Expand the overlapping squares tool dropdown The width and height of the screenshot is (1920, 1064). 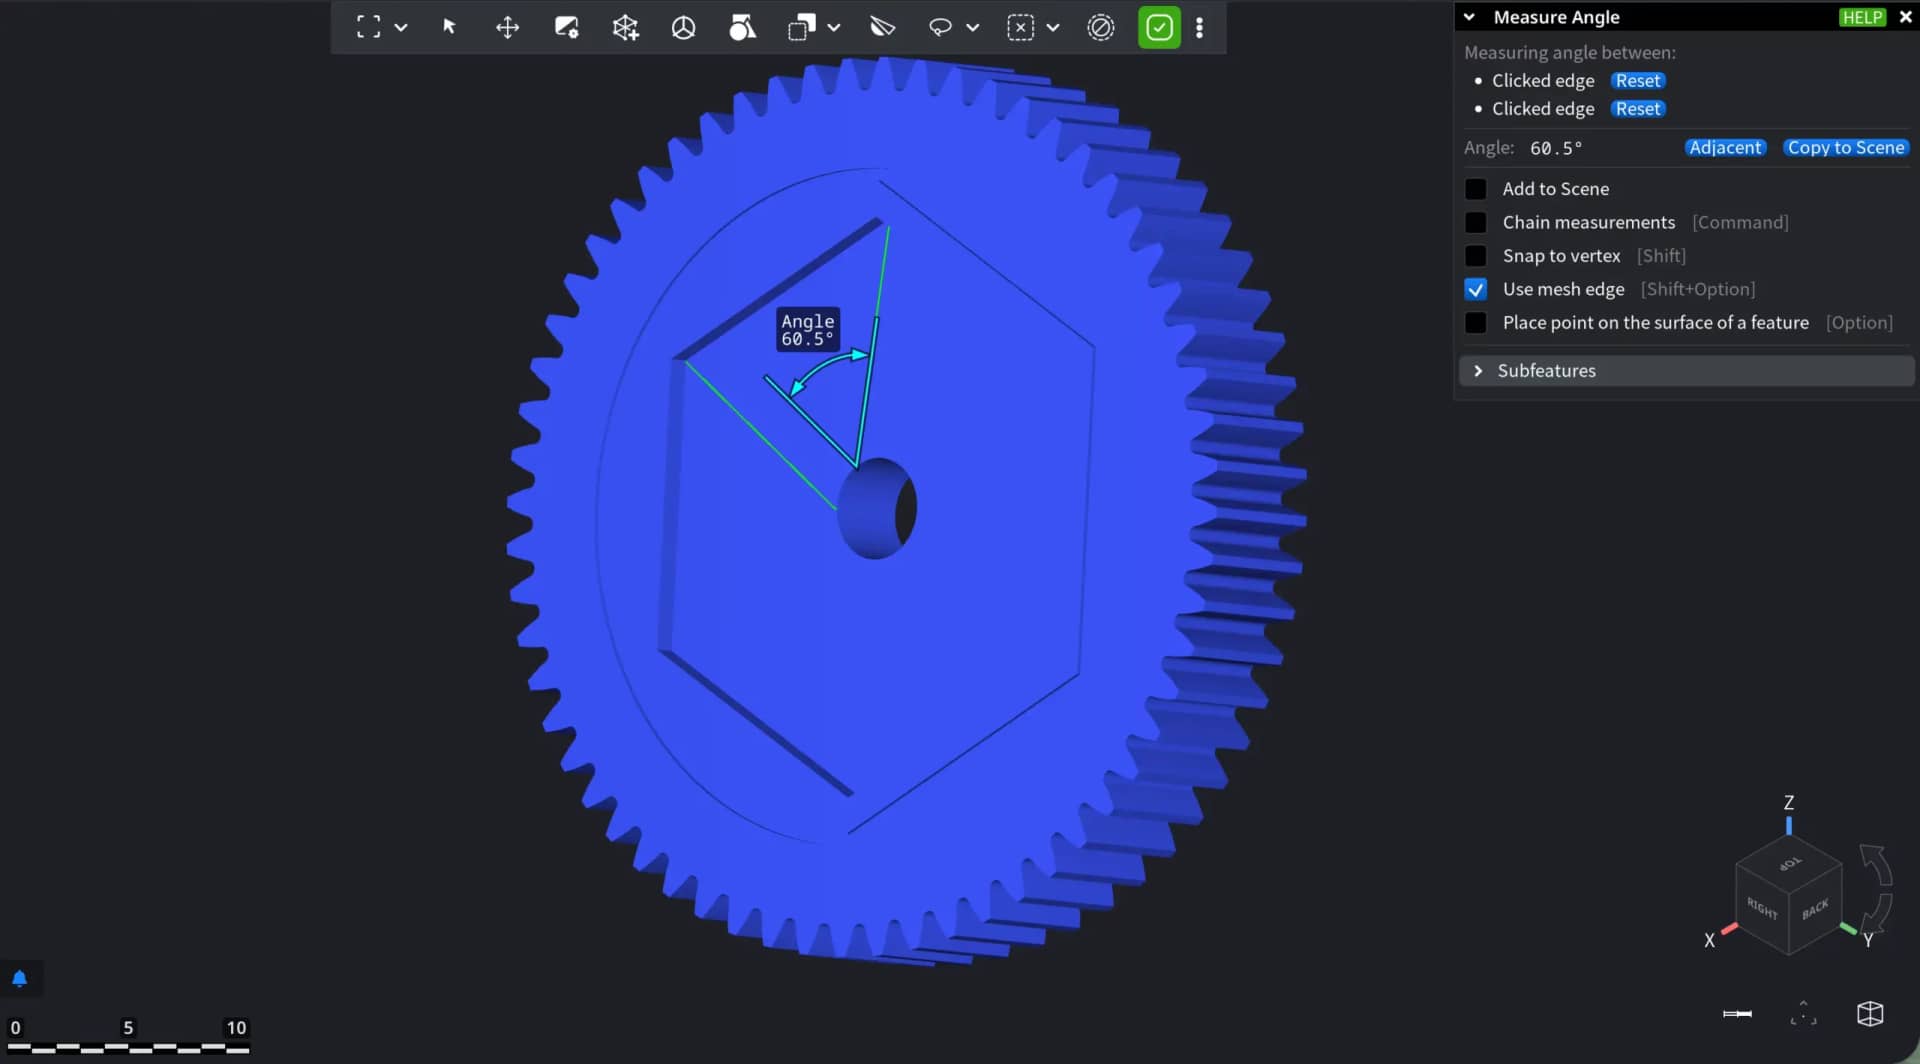pyautogui.click(x=834, y=28)
